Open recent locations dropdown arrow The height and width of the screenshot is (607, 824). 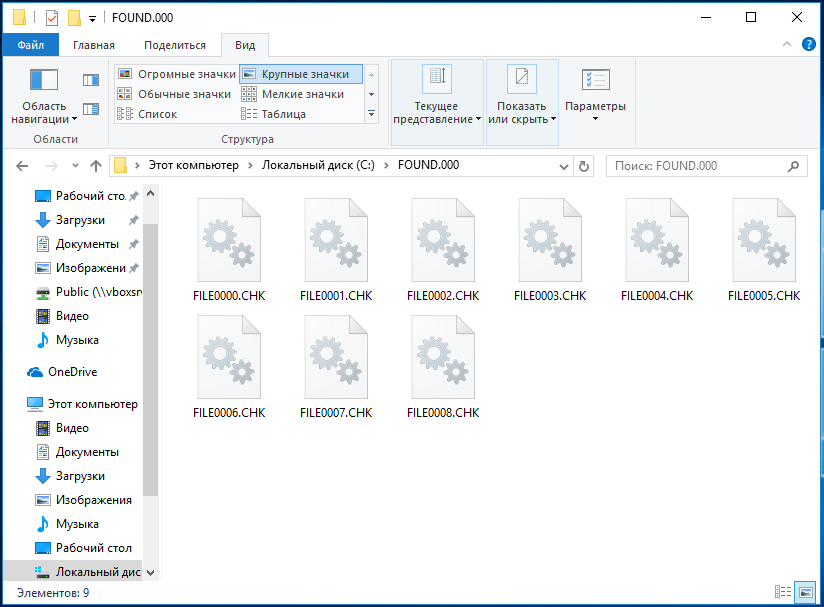point(75,166)
